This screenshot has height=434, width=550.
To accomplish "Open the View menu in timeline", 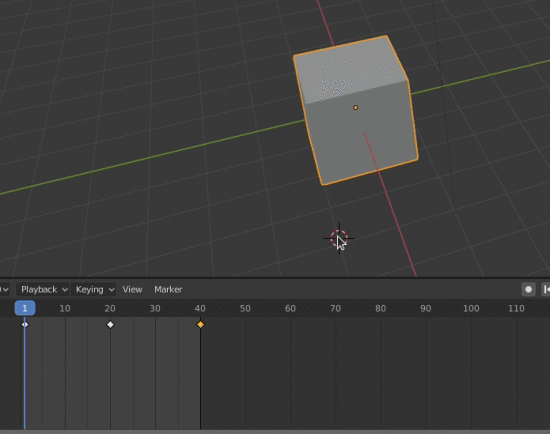I will [132, 289].
